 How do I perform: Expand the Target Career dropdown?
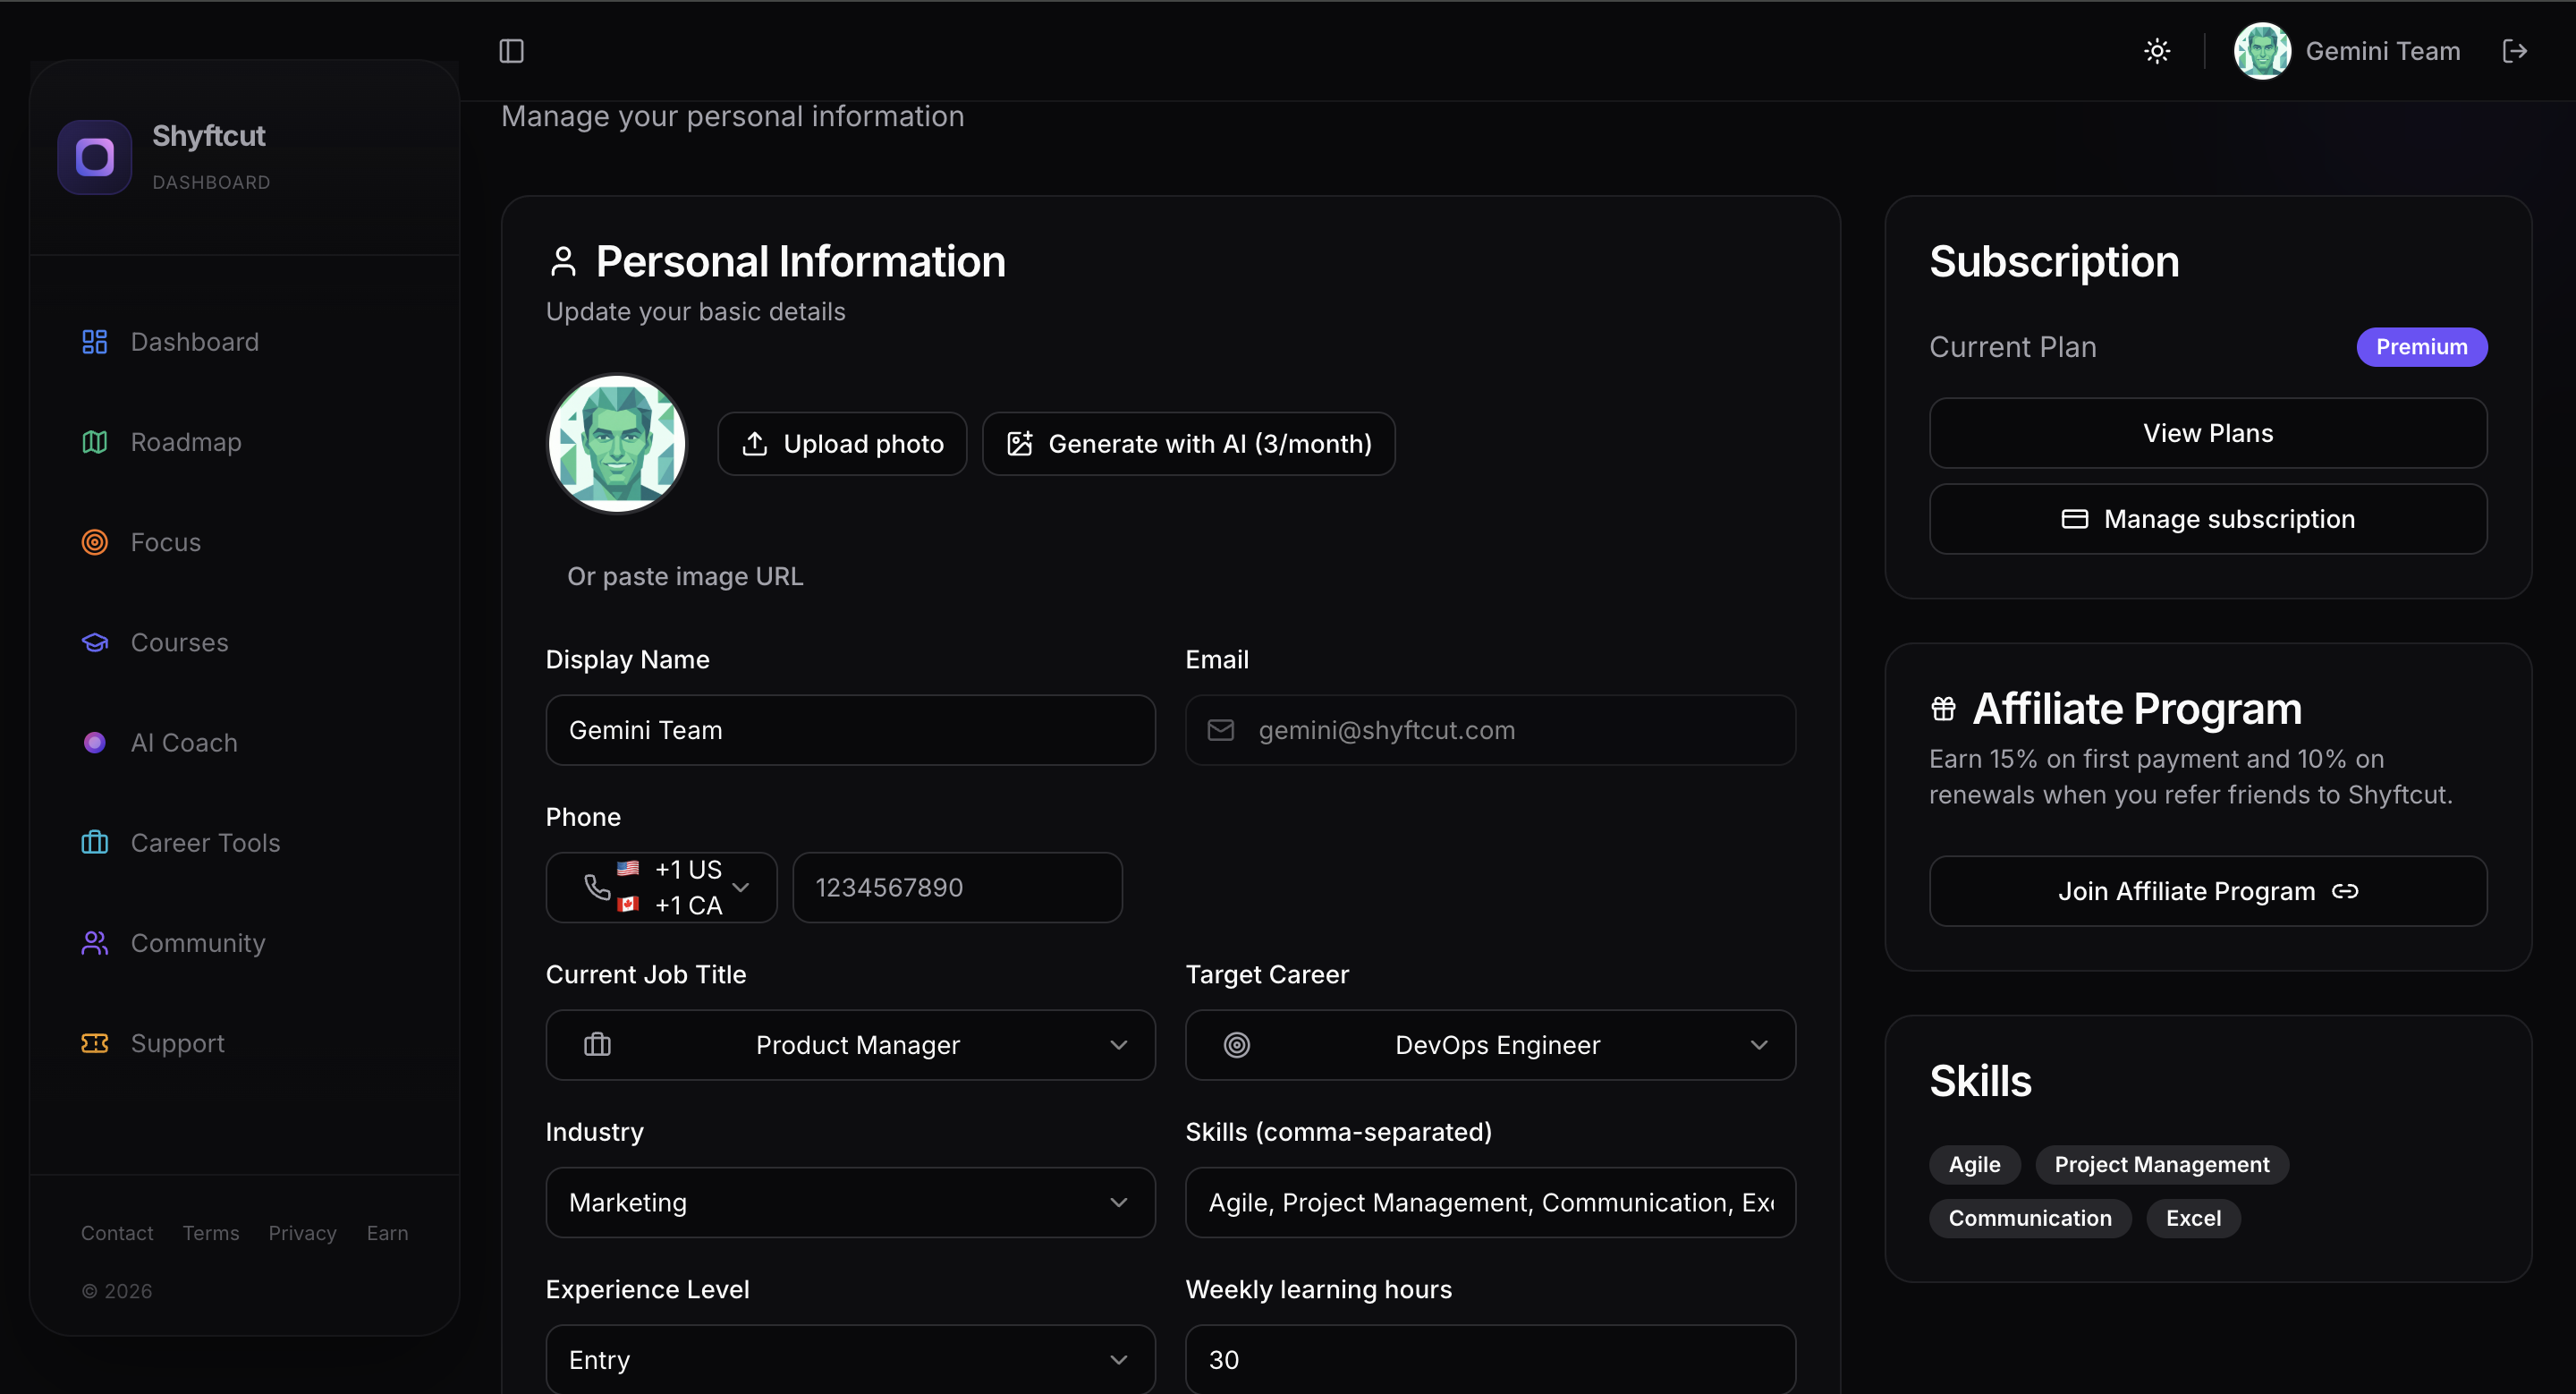tap(1490, 1045)
